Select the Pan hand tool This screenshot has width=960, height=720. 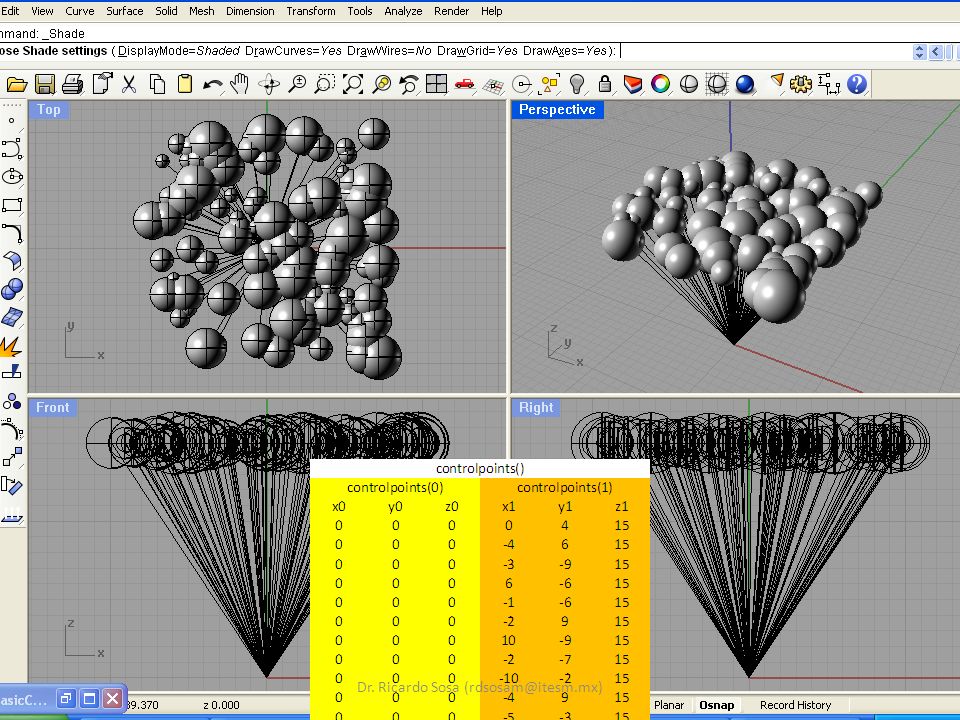240,84
